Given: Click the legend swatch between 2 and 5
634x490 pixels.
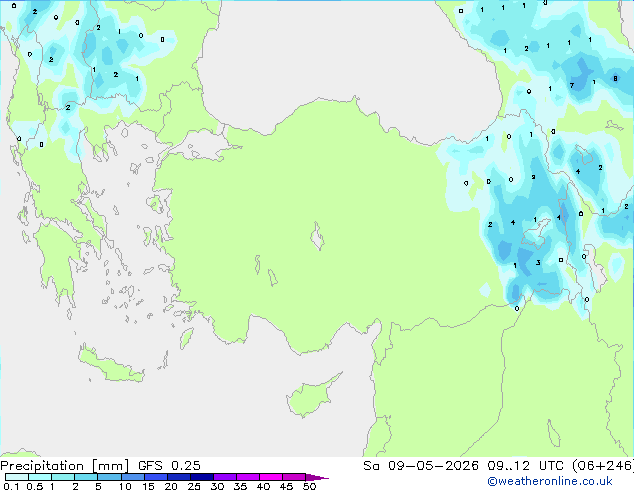Looking at the screenshot, I should pos(86,477).
